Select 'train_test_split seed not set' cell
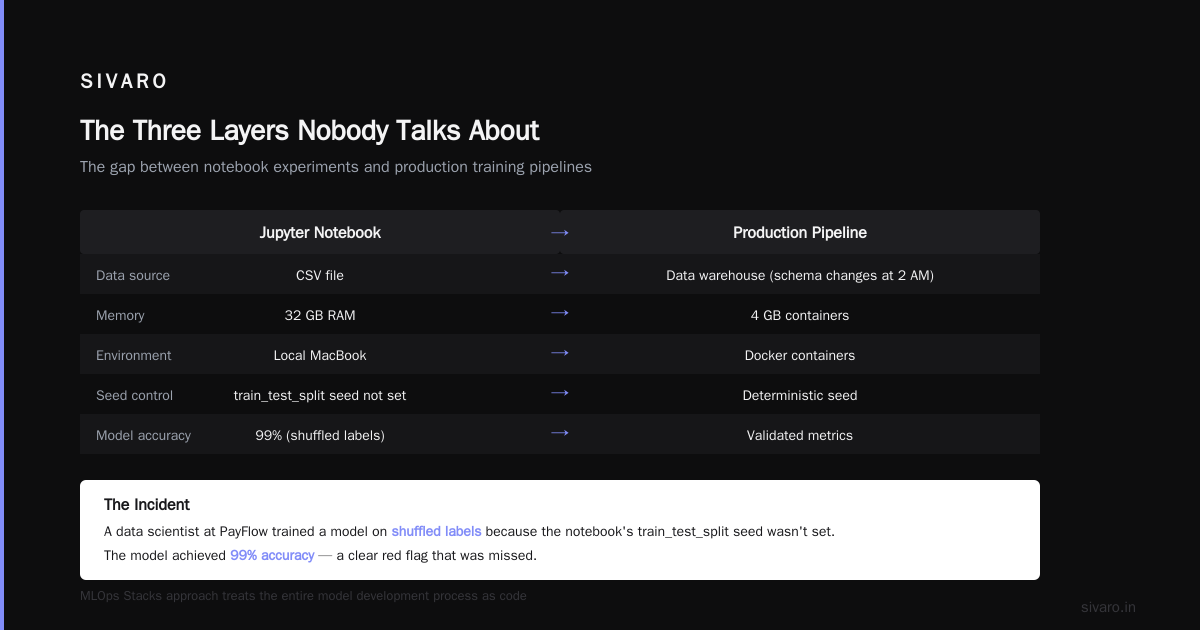 320,395
